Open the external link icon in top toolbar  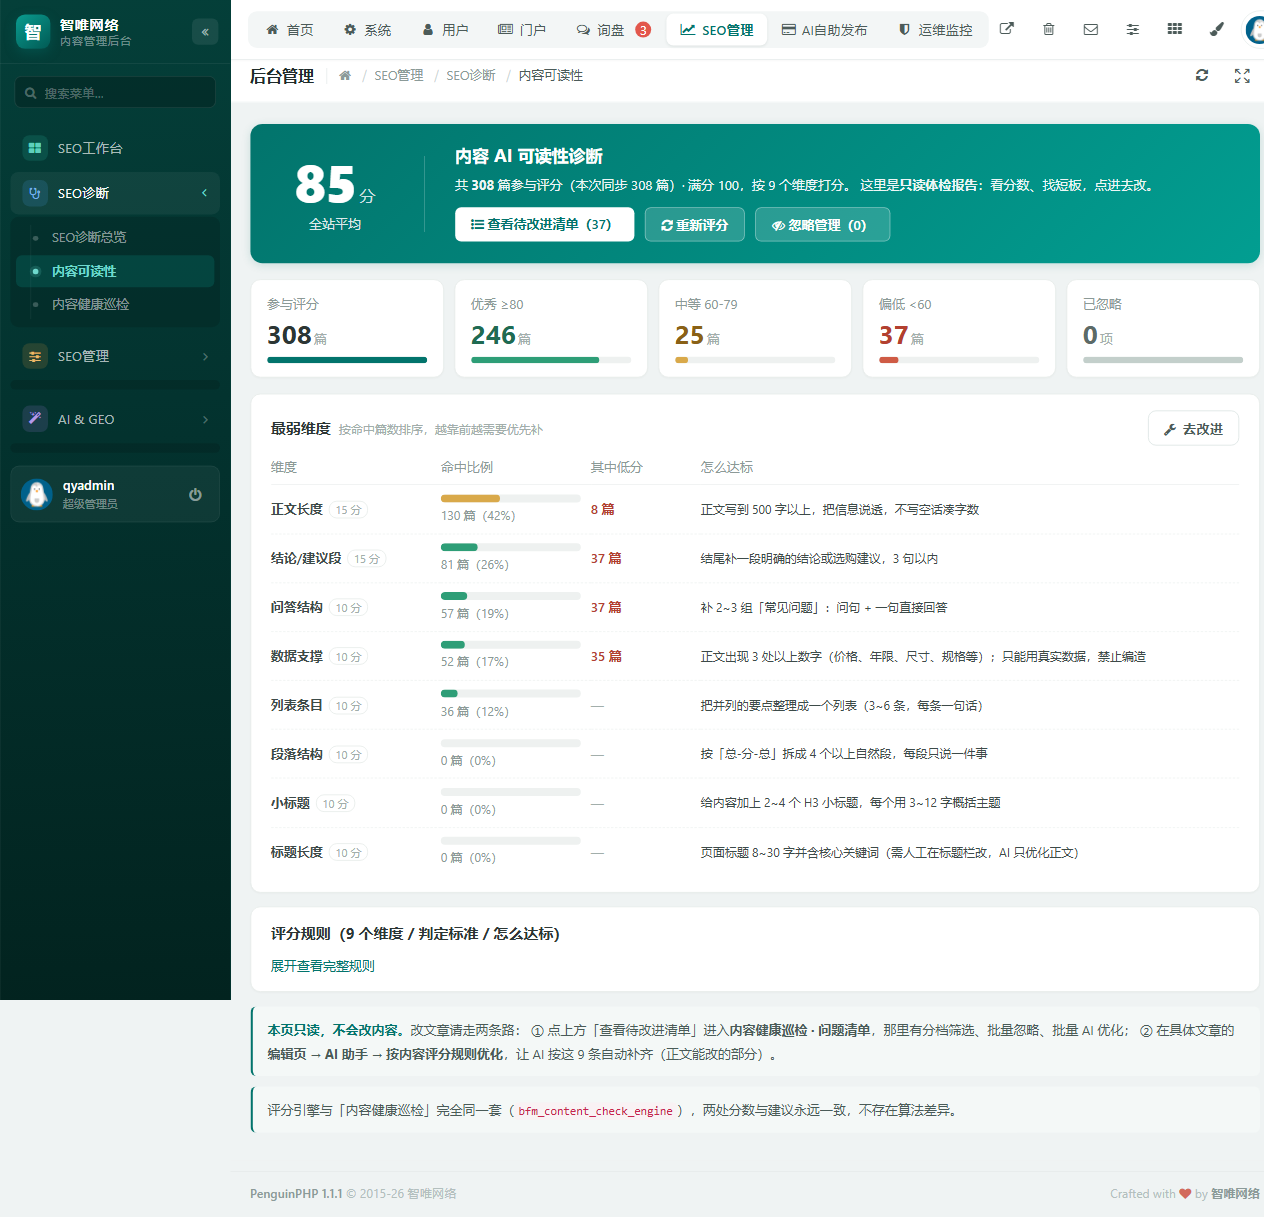[x=1007, y=29]
